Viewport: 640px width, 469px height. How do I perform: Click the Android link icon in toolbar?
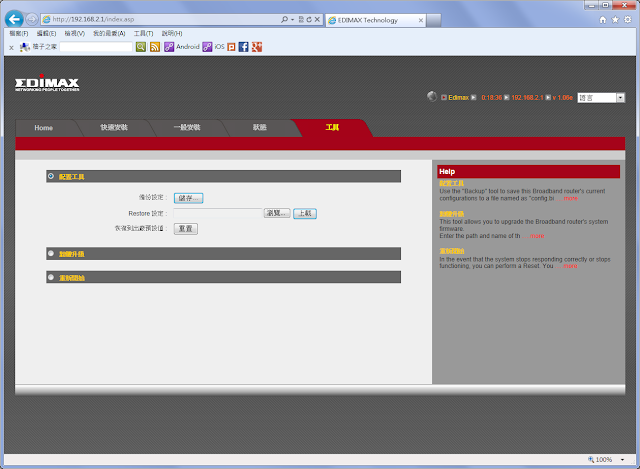[169, 47]
